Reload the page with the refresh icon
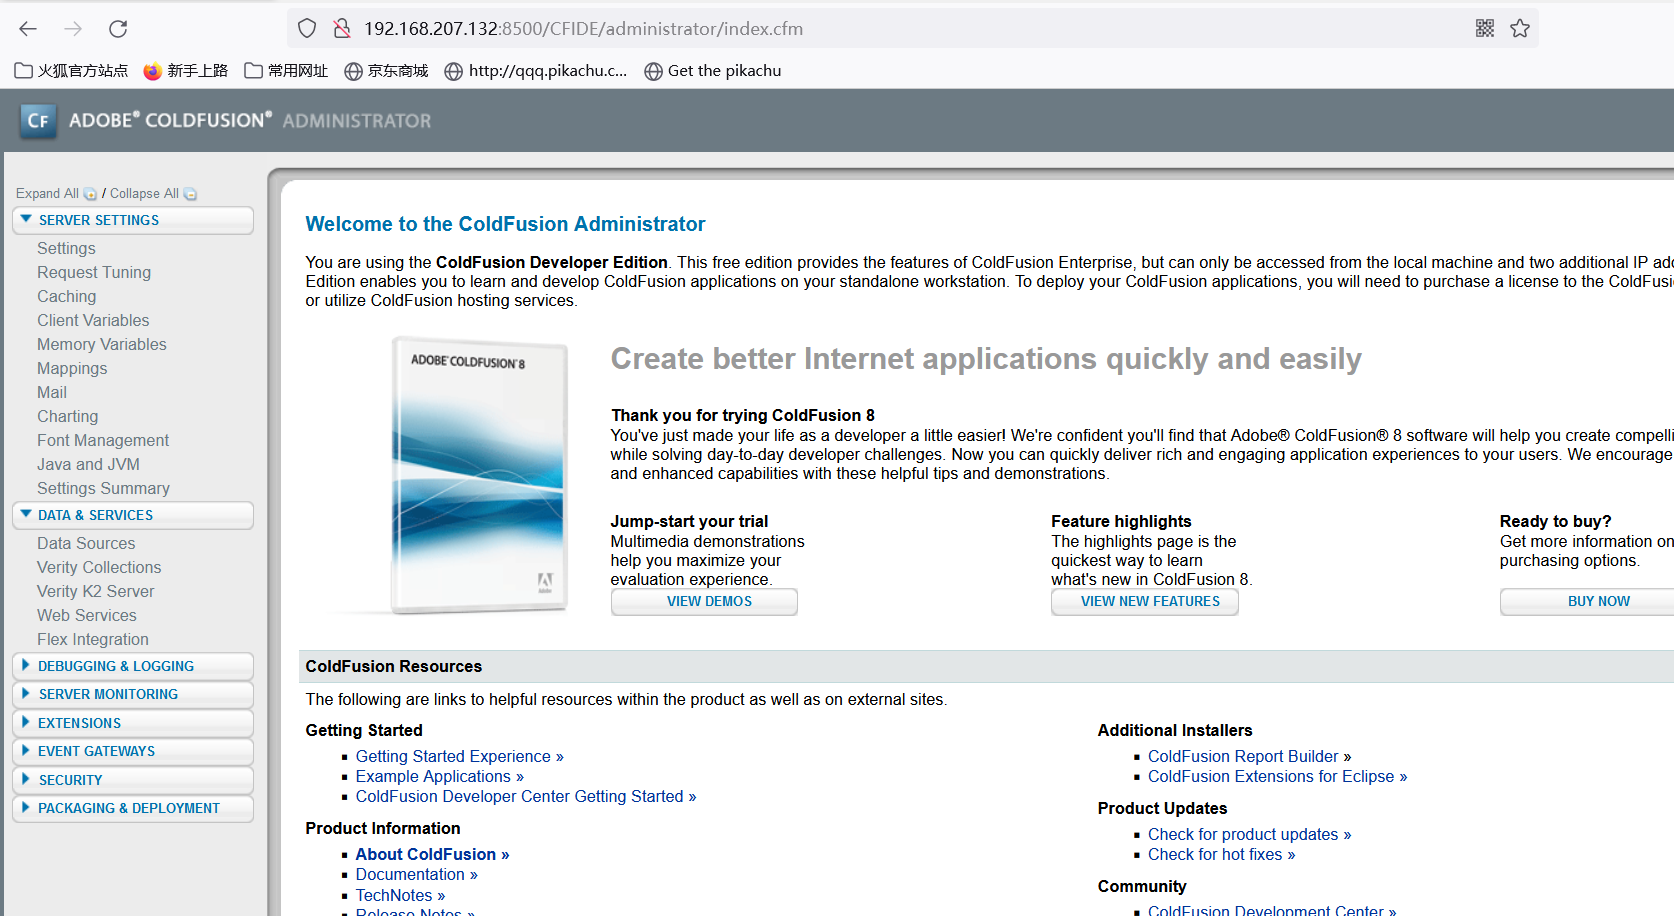This screenshot has width=1674, height=916. click(x=118, y=29)
